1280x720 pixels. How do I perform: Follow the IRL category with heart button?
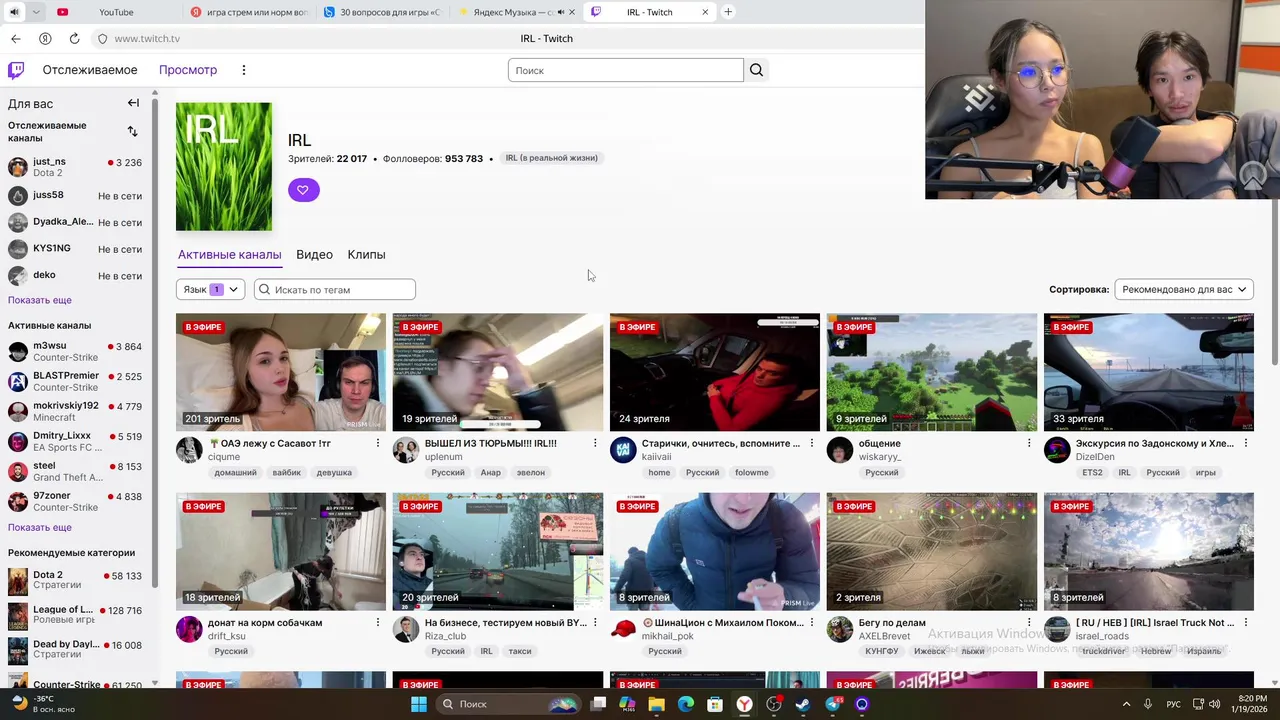[303, 190]
